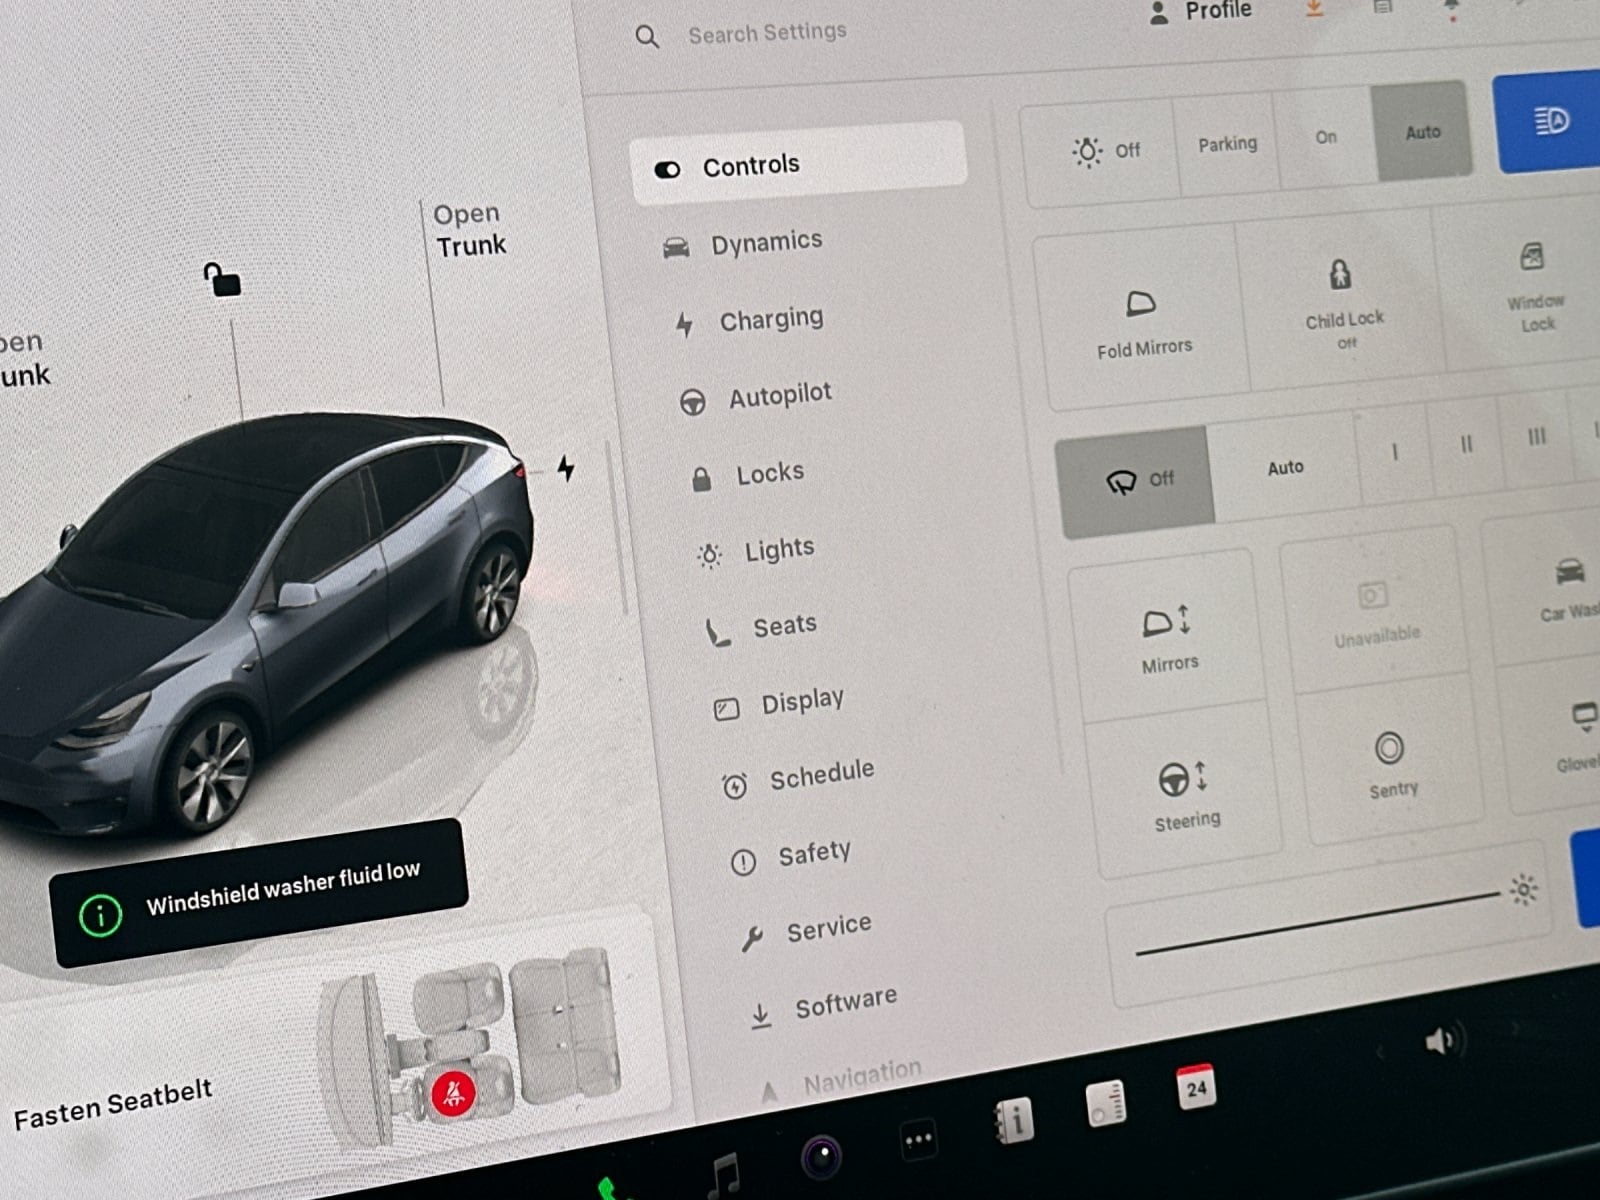Tap charge port lightning bolt icon
The height and width of the screenshot is (1200, 1600).
(566, 468)
